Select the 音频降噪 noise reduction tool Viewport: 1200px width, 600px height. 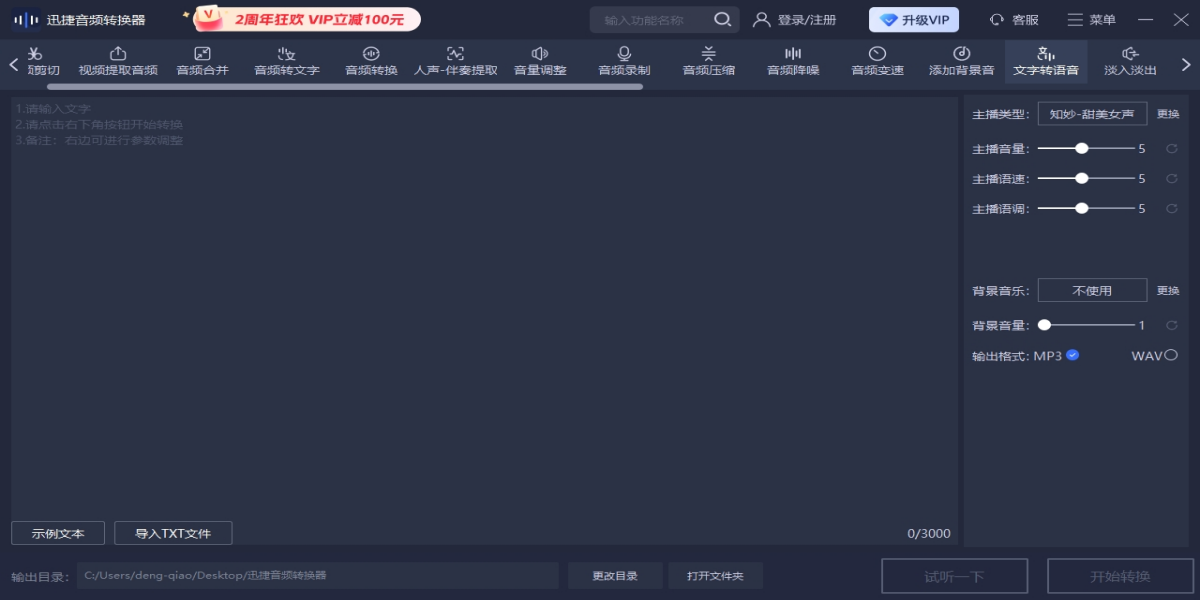point(793,61)
